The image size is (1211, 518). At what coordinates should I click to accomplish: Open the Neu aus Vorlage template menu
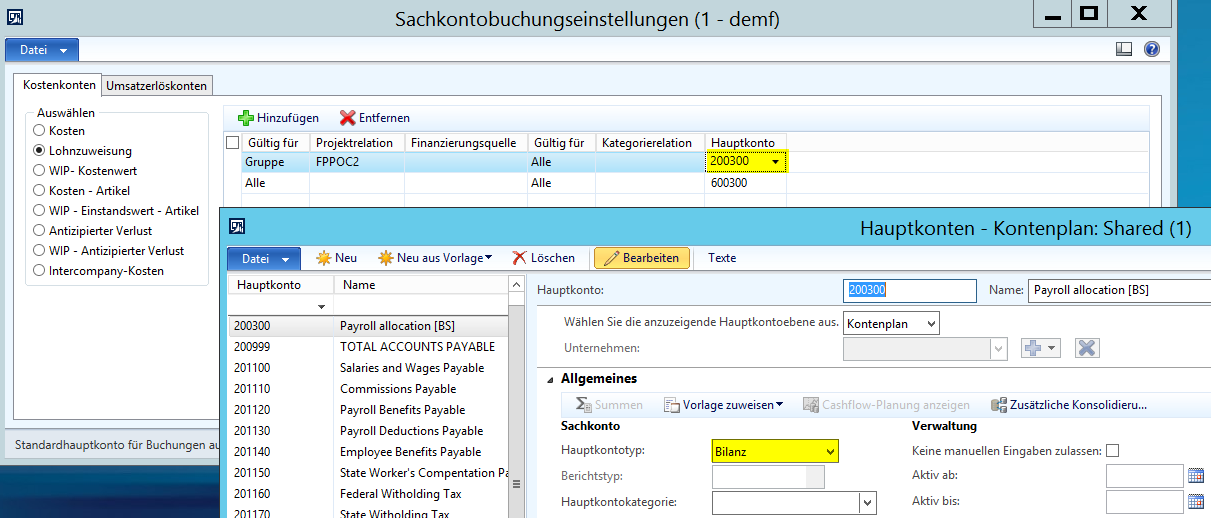tap(435, 258)
